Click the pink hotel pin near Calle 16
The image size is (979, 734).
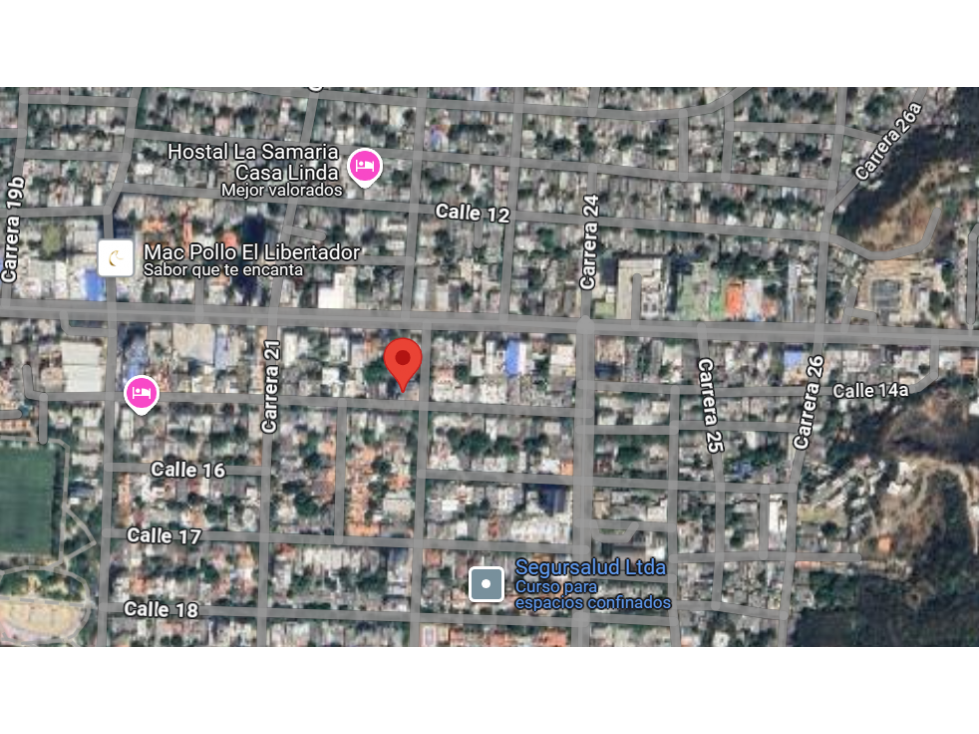(141, 395)
